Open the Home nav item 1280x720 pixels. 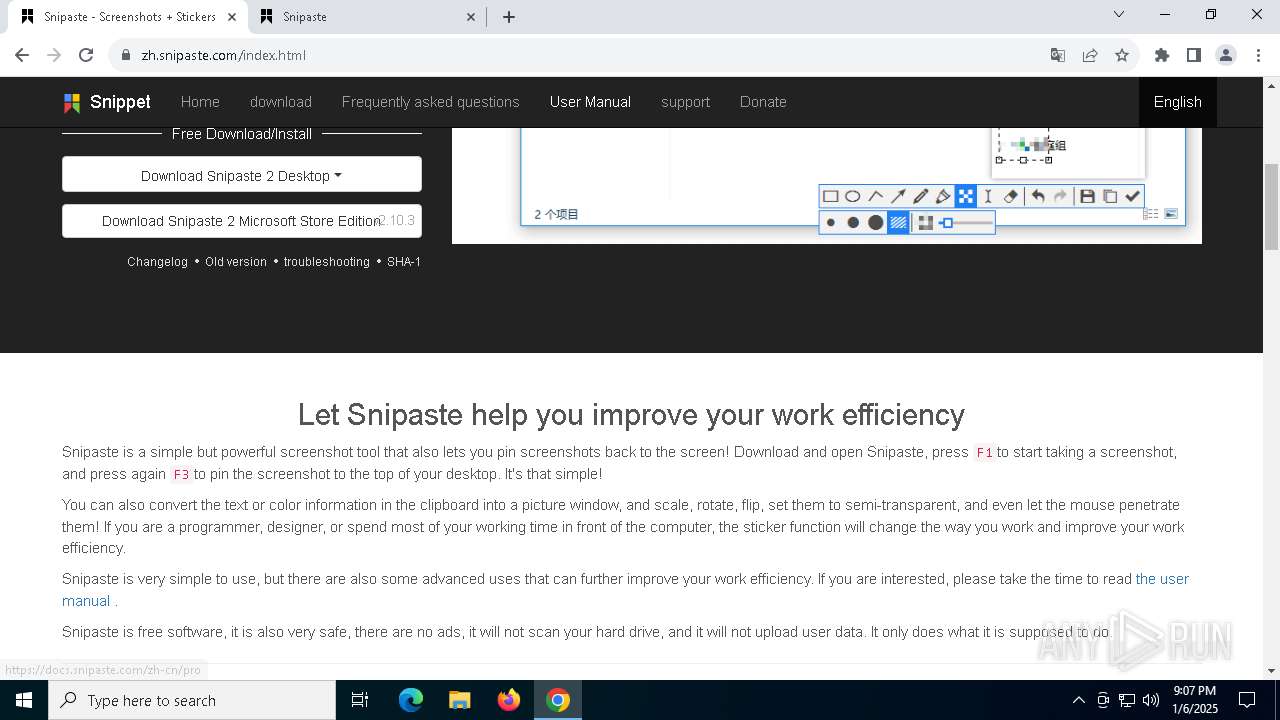[200, 102]
